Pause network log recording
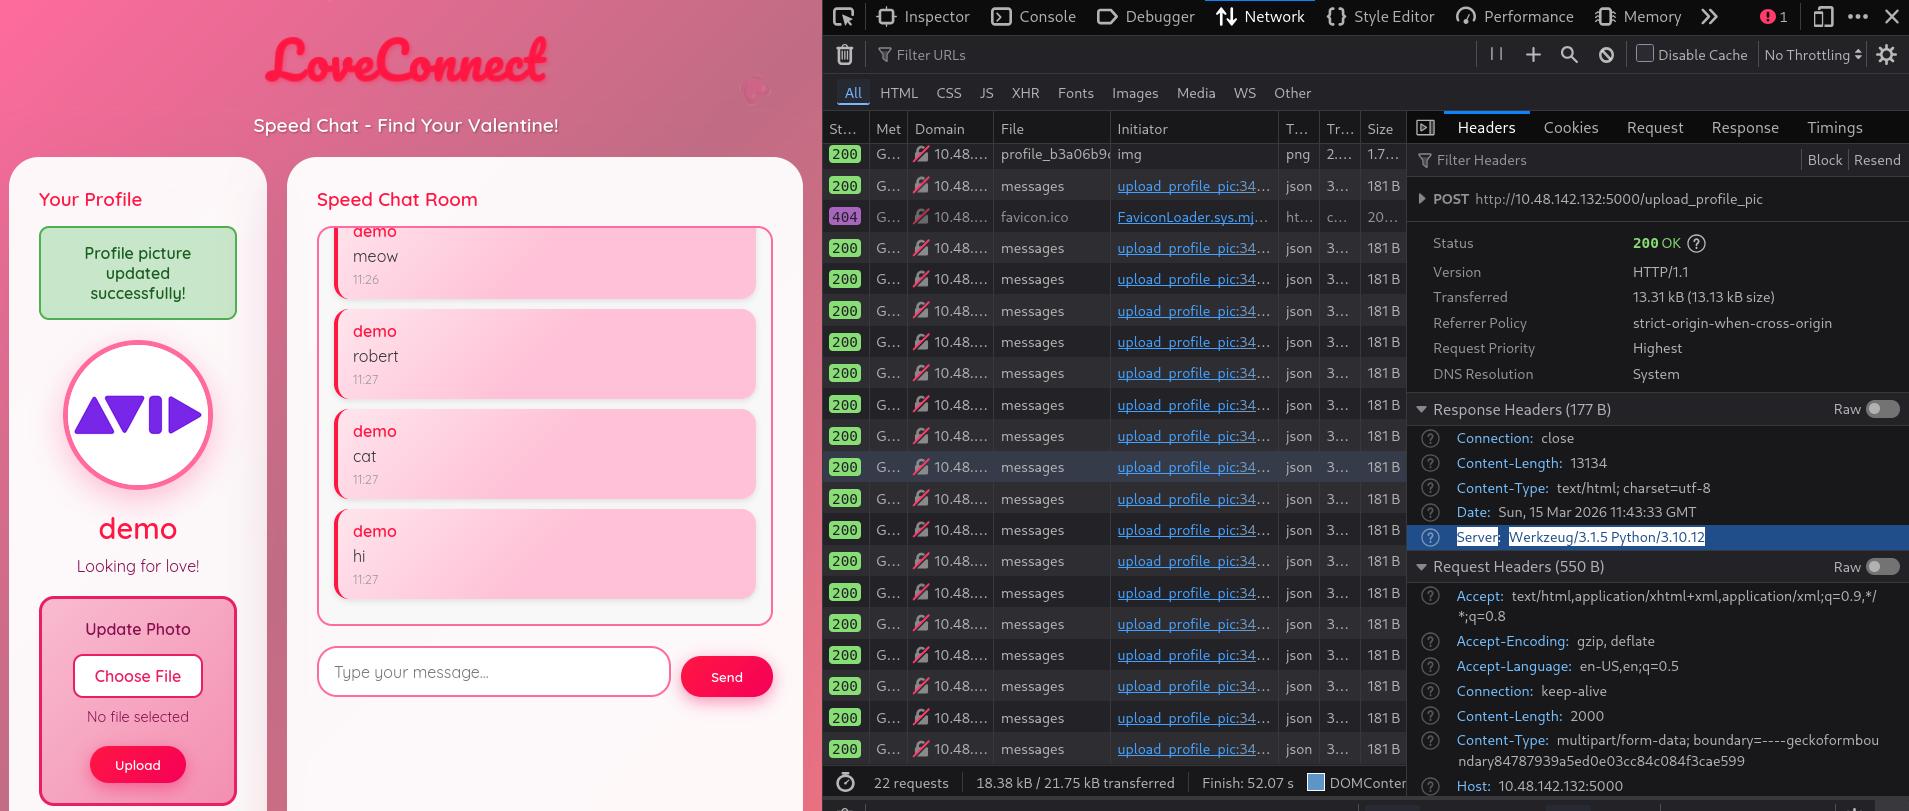This screenshot has height=811, width=1909. (1496, 55)
